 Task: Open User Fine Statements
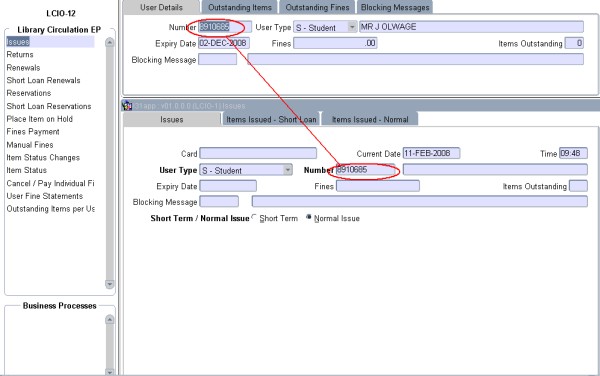point(44,196)
